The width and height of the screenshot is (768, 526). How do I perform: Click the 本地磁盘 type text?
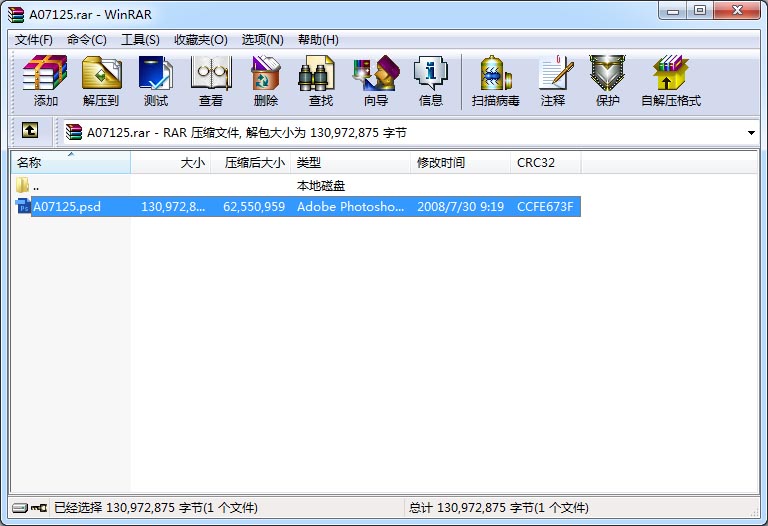click(321, 186)
